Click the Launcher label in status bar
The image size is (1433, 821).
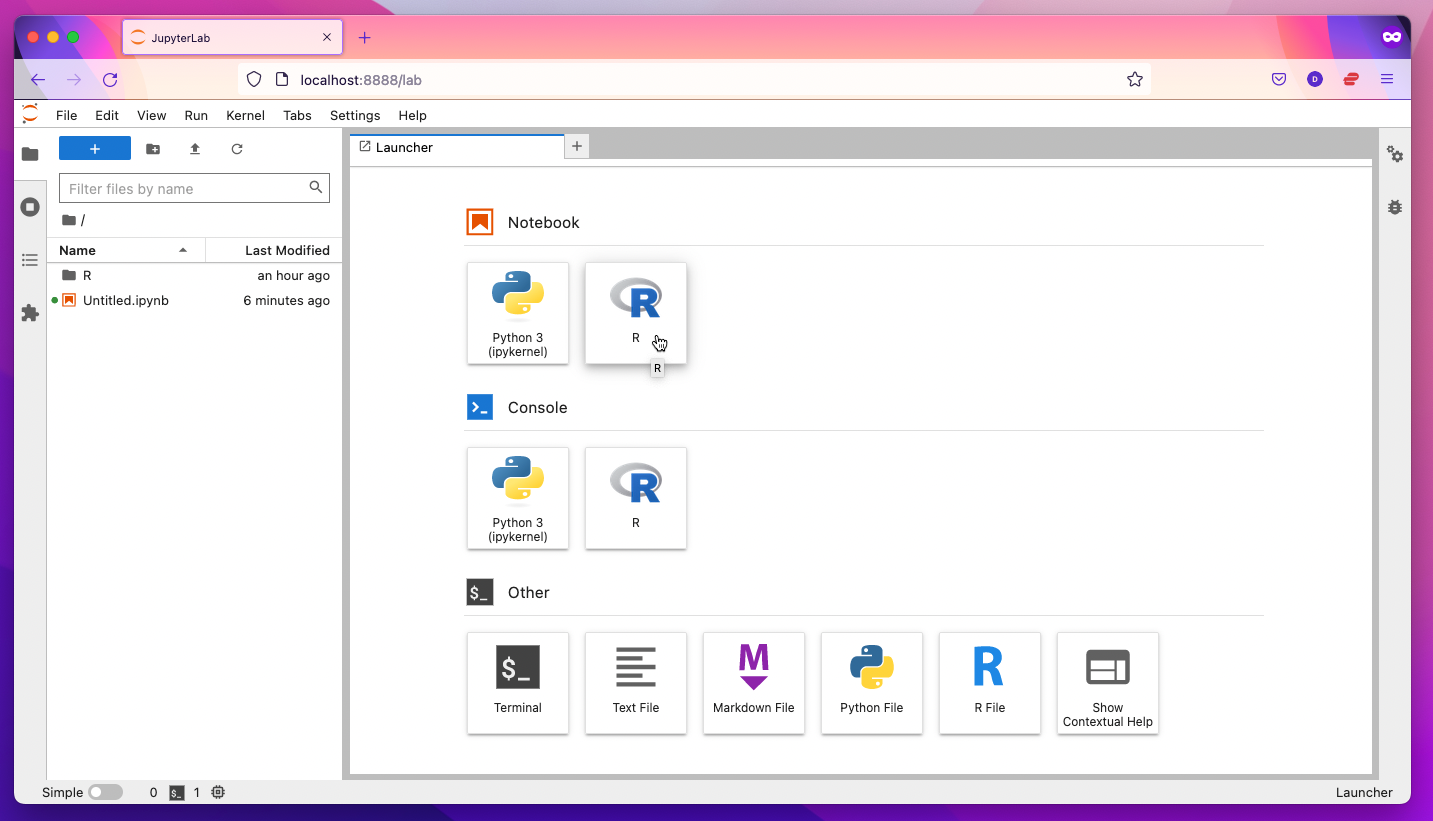coord(1364,792)
